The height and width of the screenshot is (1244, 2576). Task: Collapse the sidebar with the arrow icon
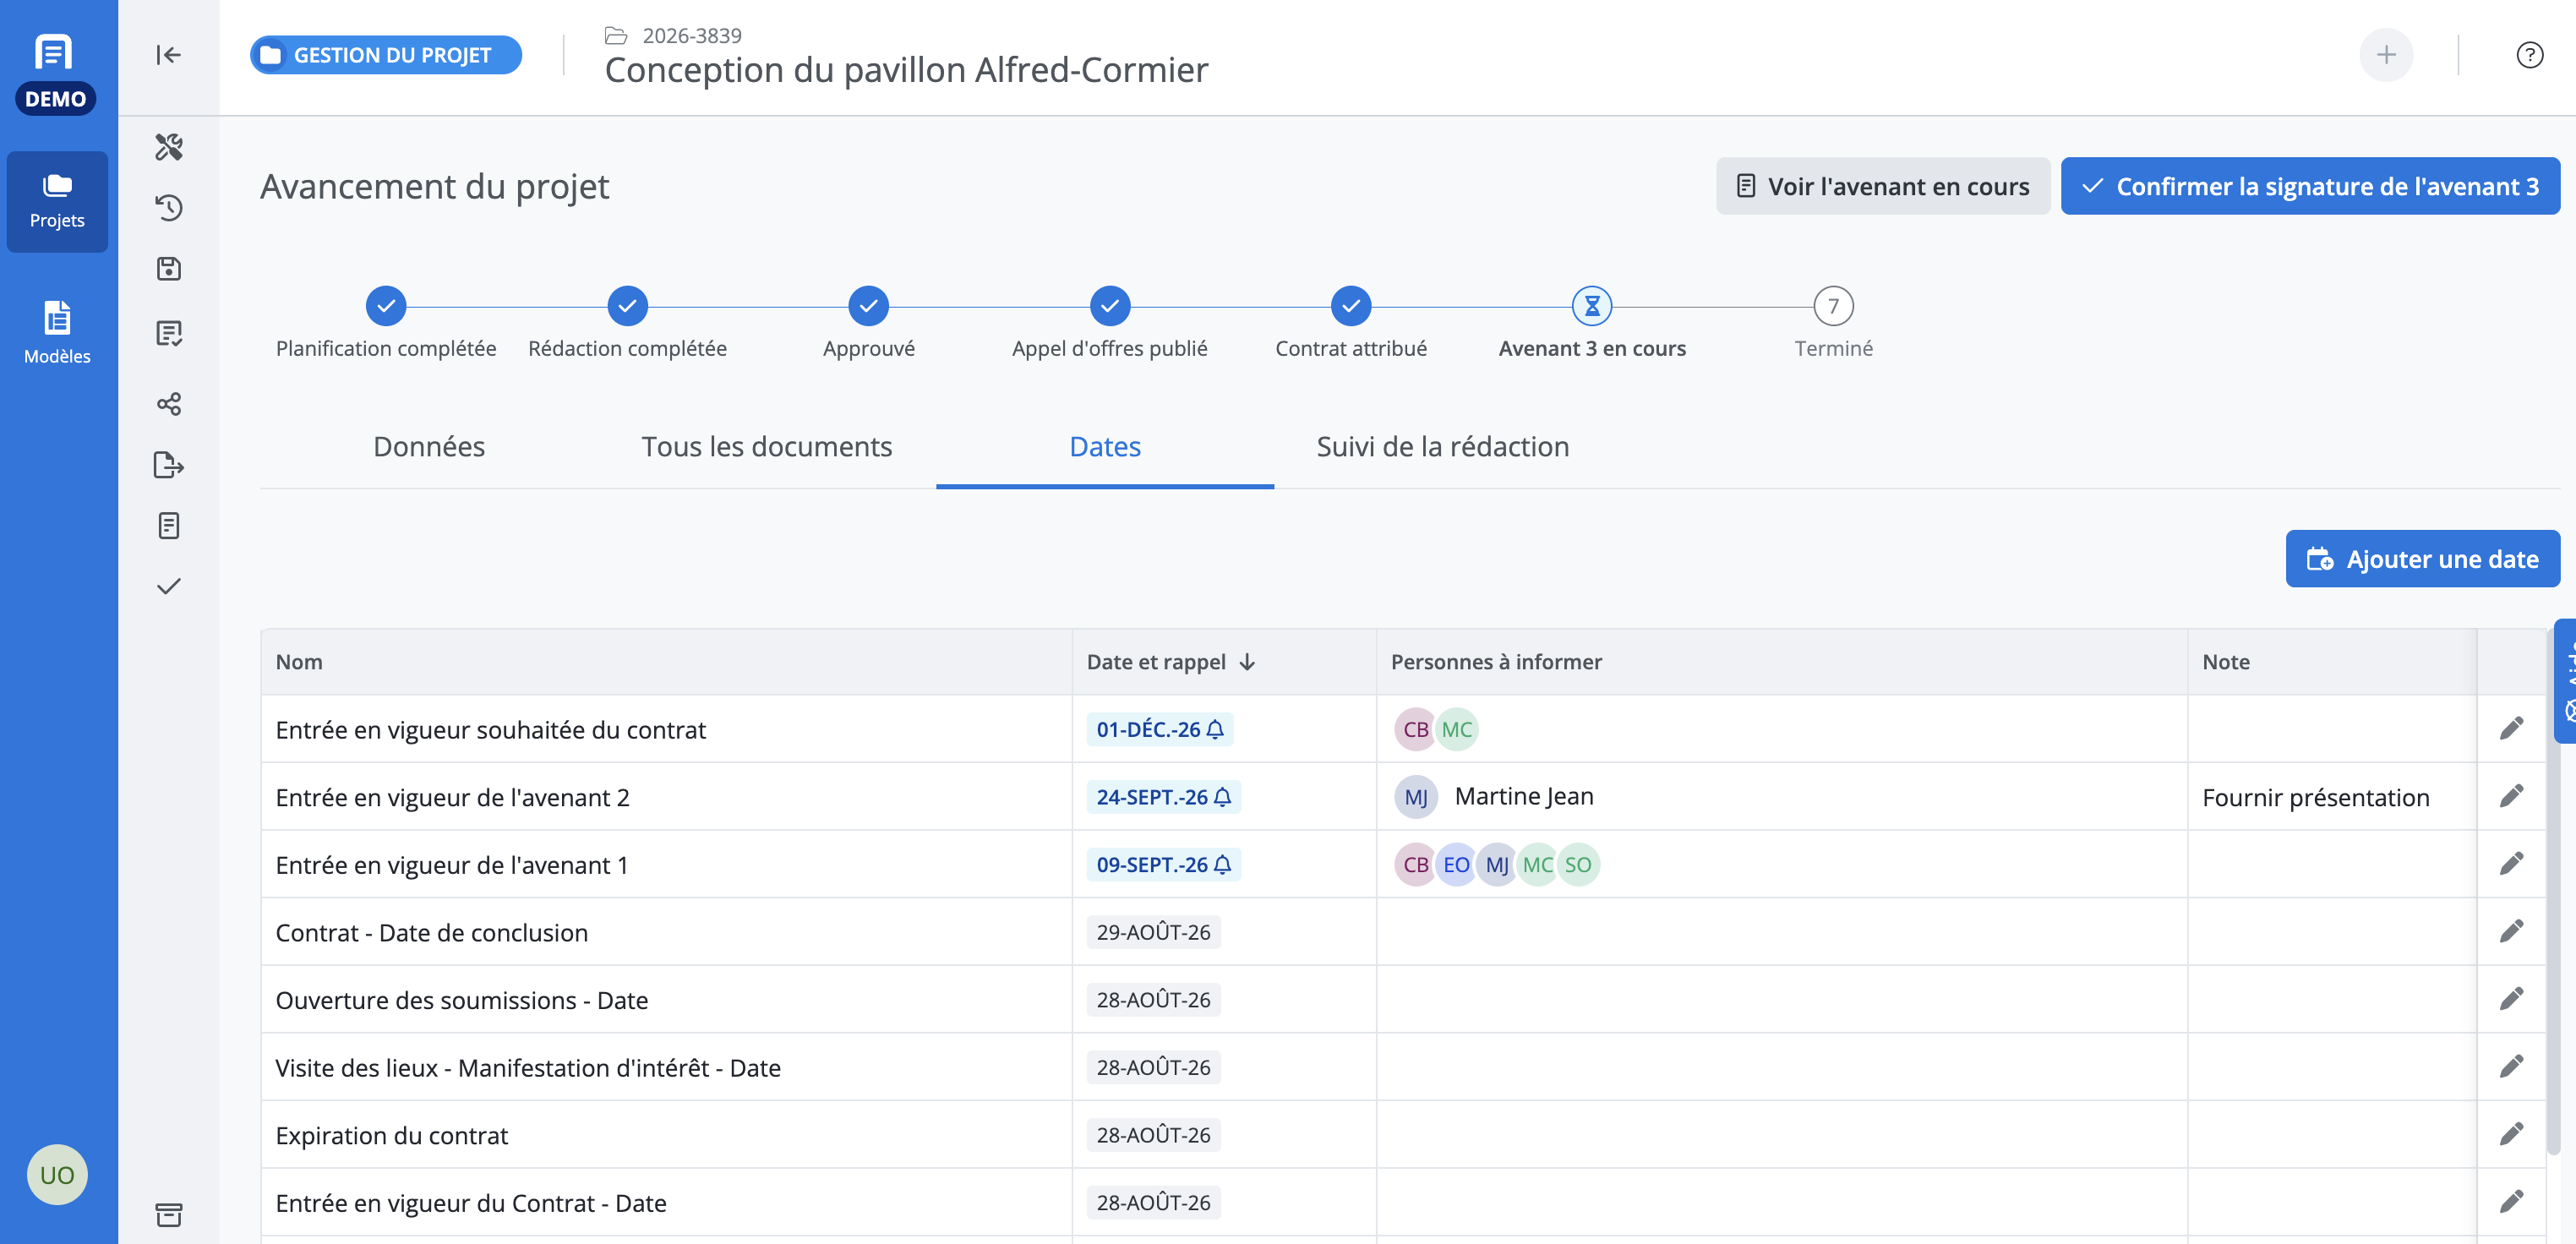(x=168, y=55)
